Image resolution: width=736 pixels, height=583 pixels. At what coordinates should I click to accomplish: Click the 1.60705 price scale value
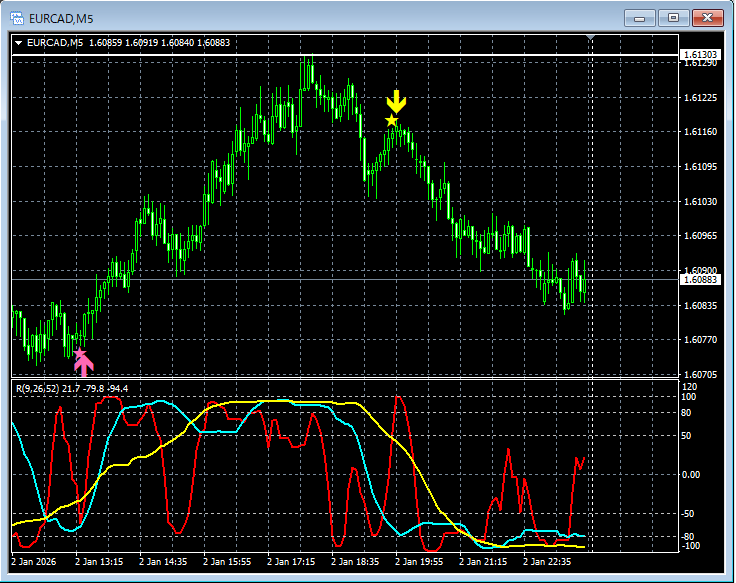[700, 374]
